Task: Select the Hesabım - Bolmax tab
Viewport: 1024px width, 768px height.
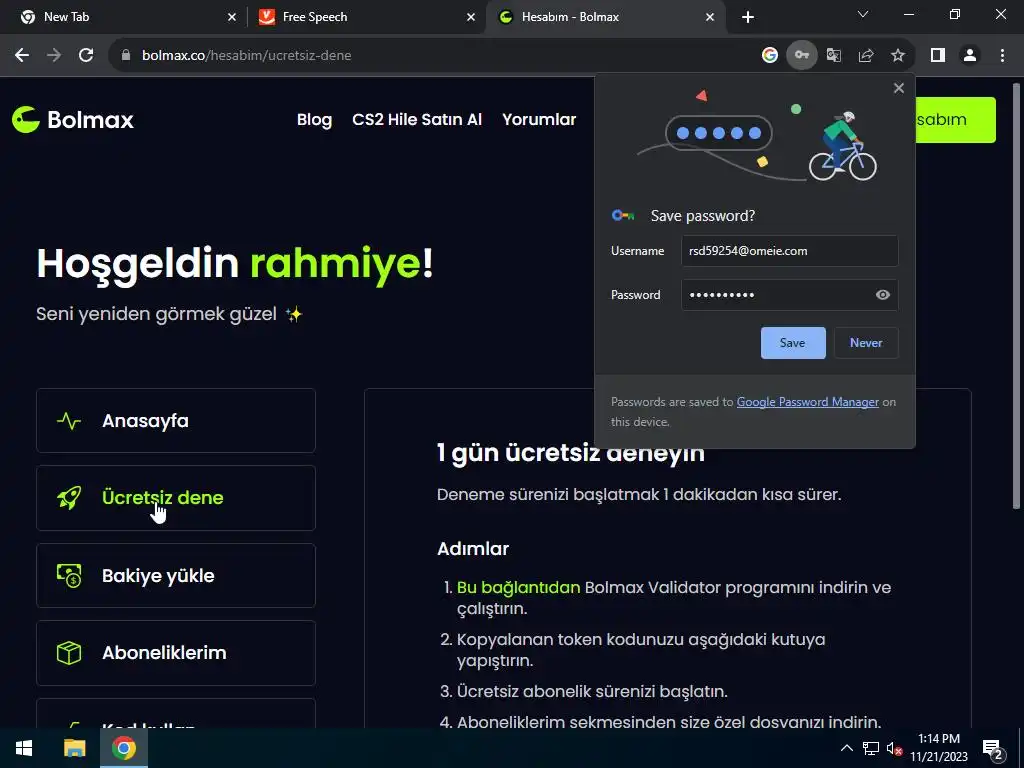Action: tap(605, 17)
